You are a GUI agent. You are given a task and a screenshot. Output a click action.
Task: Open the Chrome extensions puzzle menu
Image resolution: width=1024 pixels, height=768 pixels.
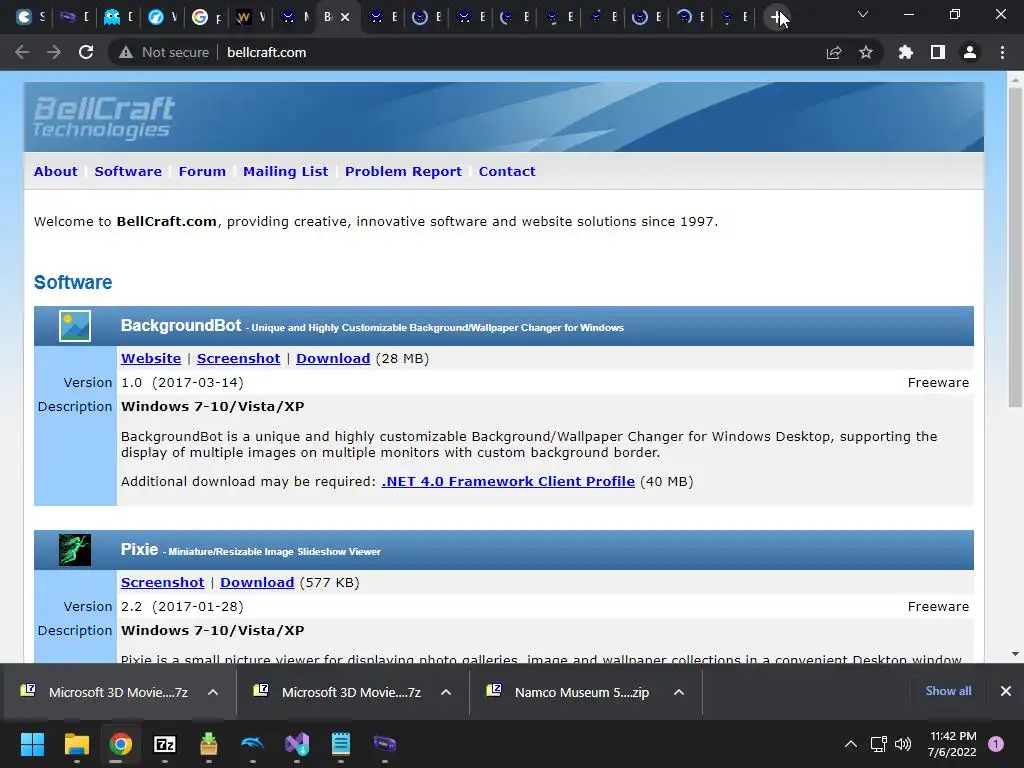[x=905, y=52]
